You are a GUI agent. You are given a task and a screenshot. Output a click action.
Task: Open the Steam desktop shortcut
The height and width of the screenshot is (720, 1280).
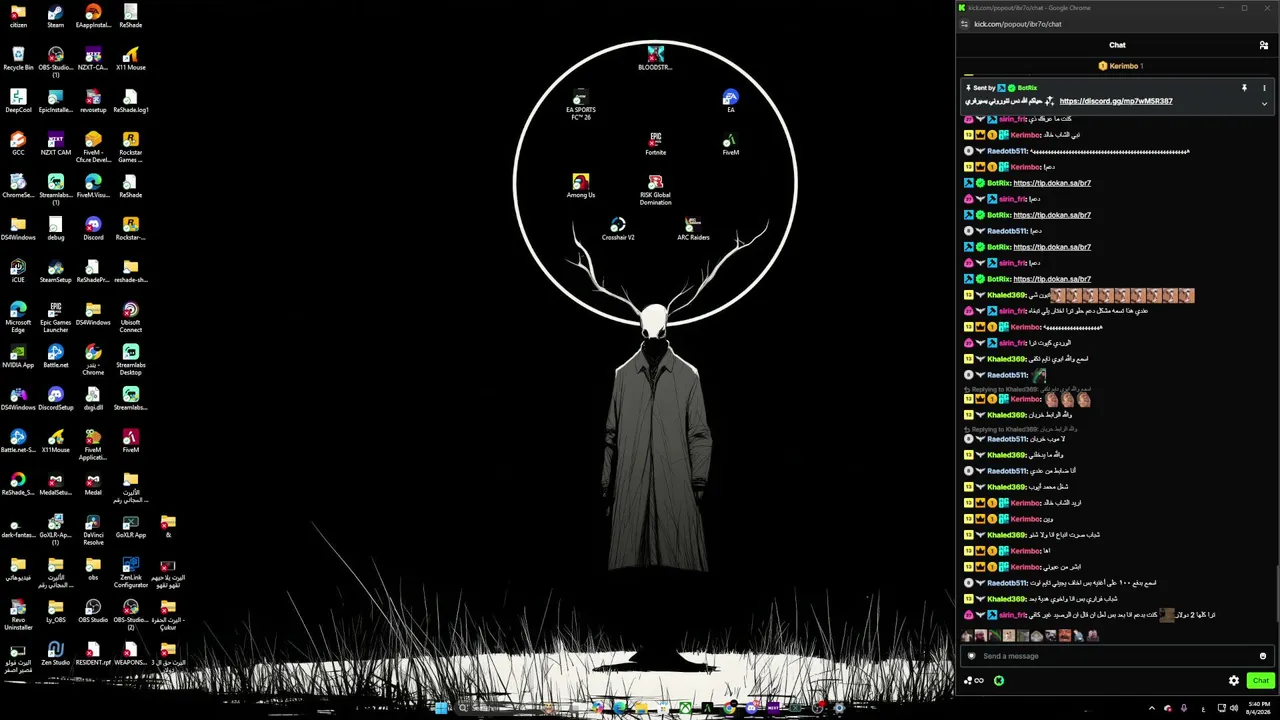click(55, 16)
